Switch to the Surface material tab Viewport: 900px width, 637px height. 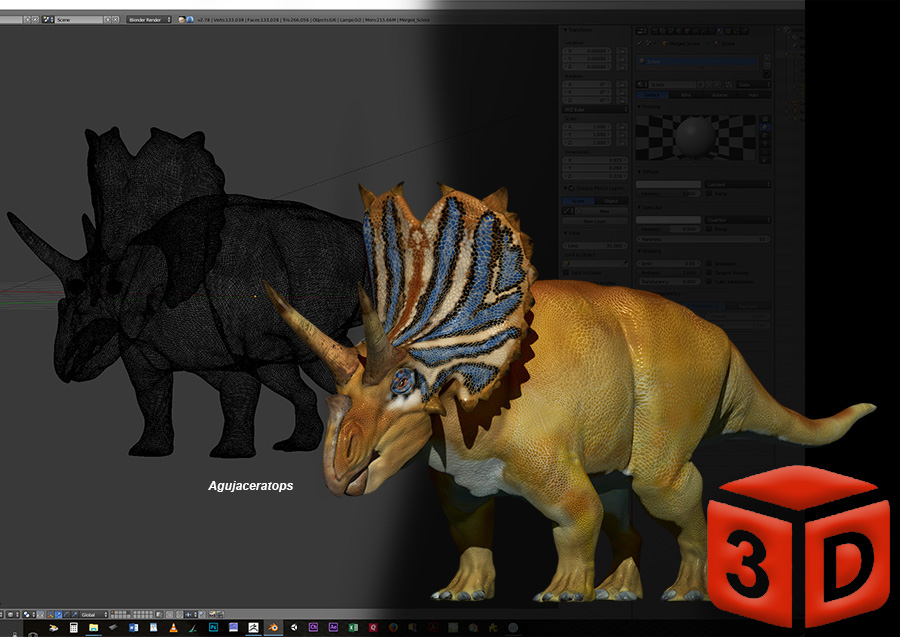(652, 94)
